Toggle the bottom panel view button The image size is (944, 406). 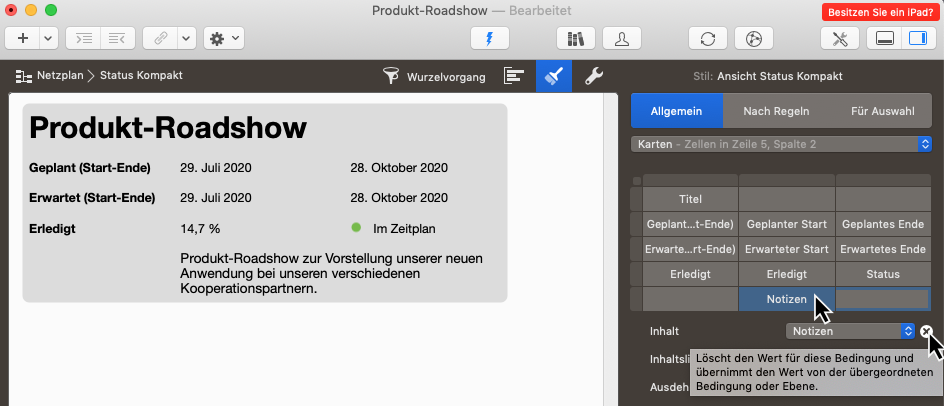(884, 39)
